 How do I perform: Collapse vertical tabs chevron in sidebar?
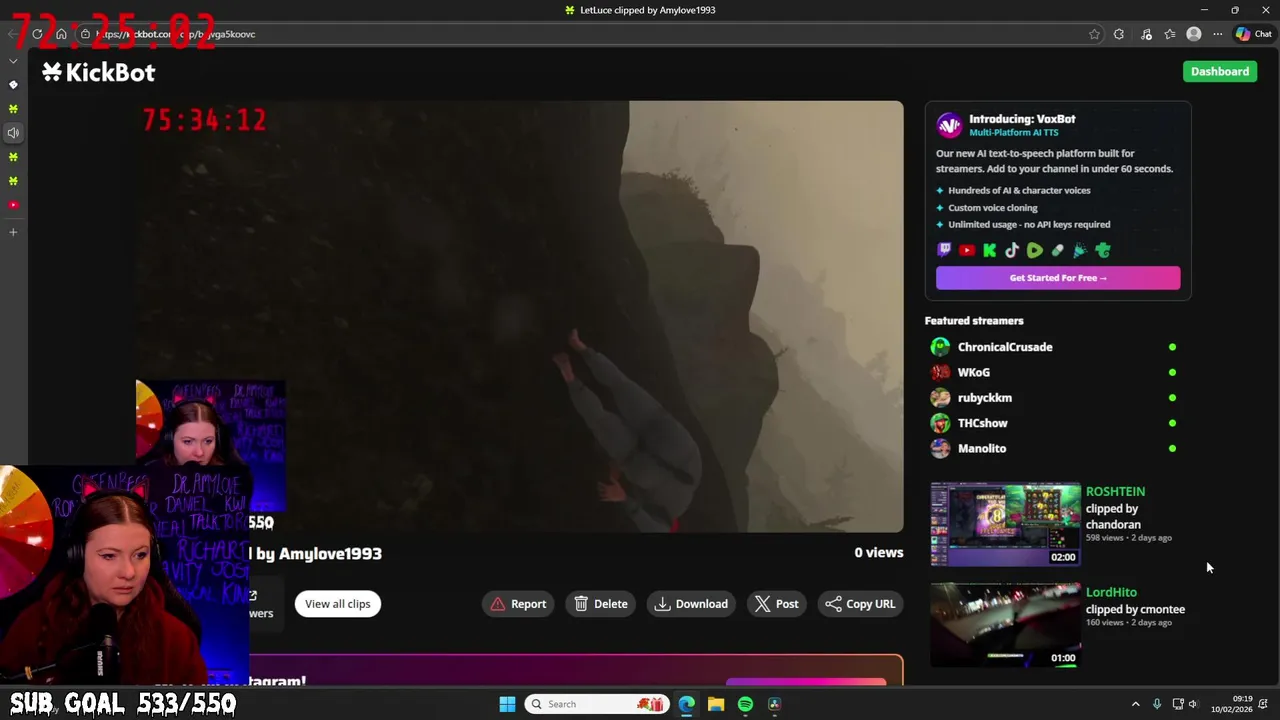13,61
